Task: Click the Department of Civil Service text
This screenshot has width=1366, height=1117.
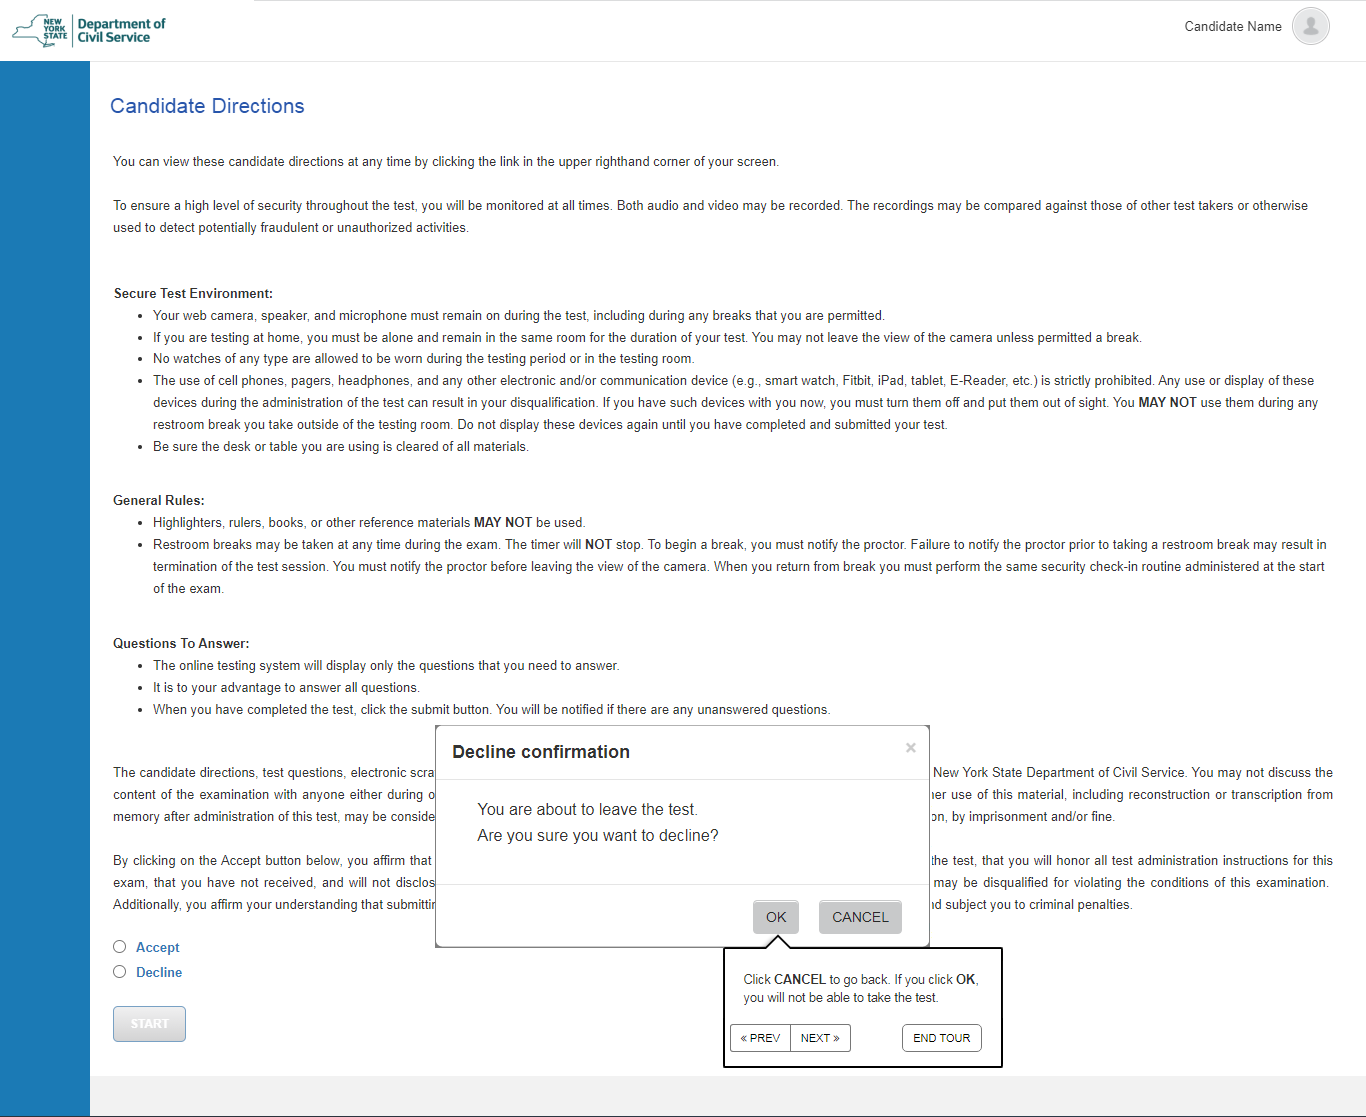Action: coord(121,30)
